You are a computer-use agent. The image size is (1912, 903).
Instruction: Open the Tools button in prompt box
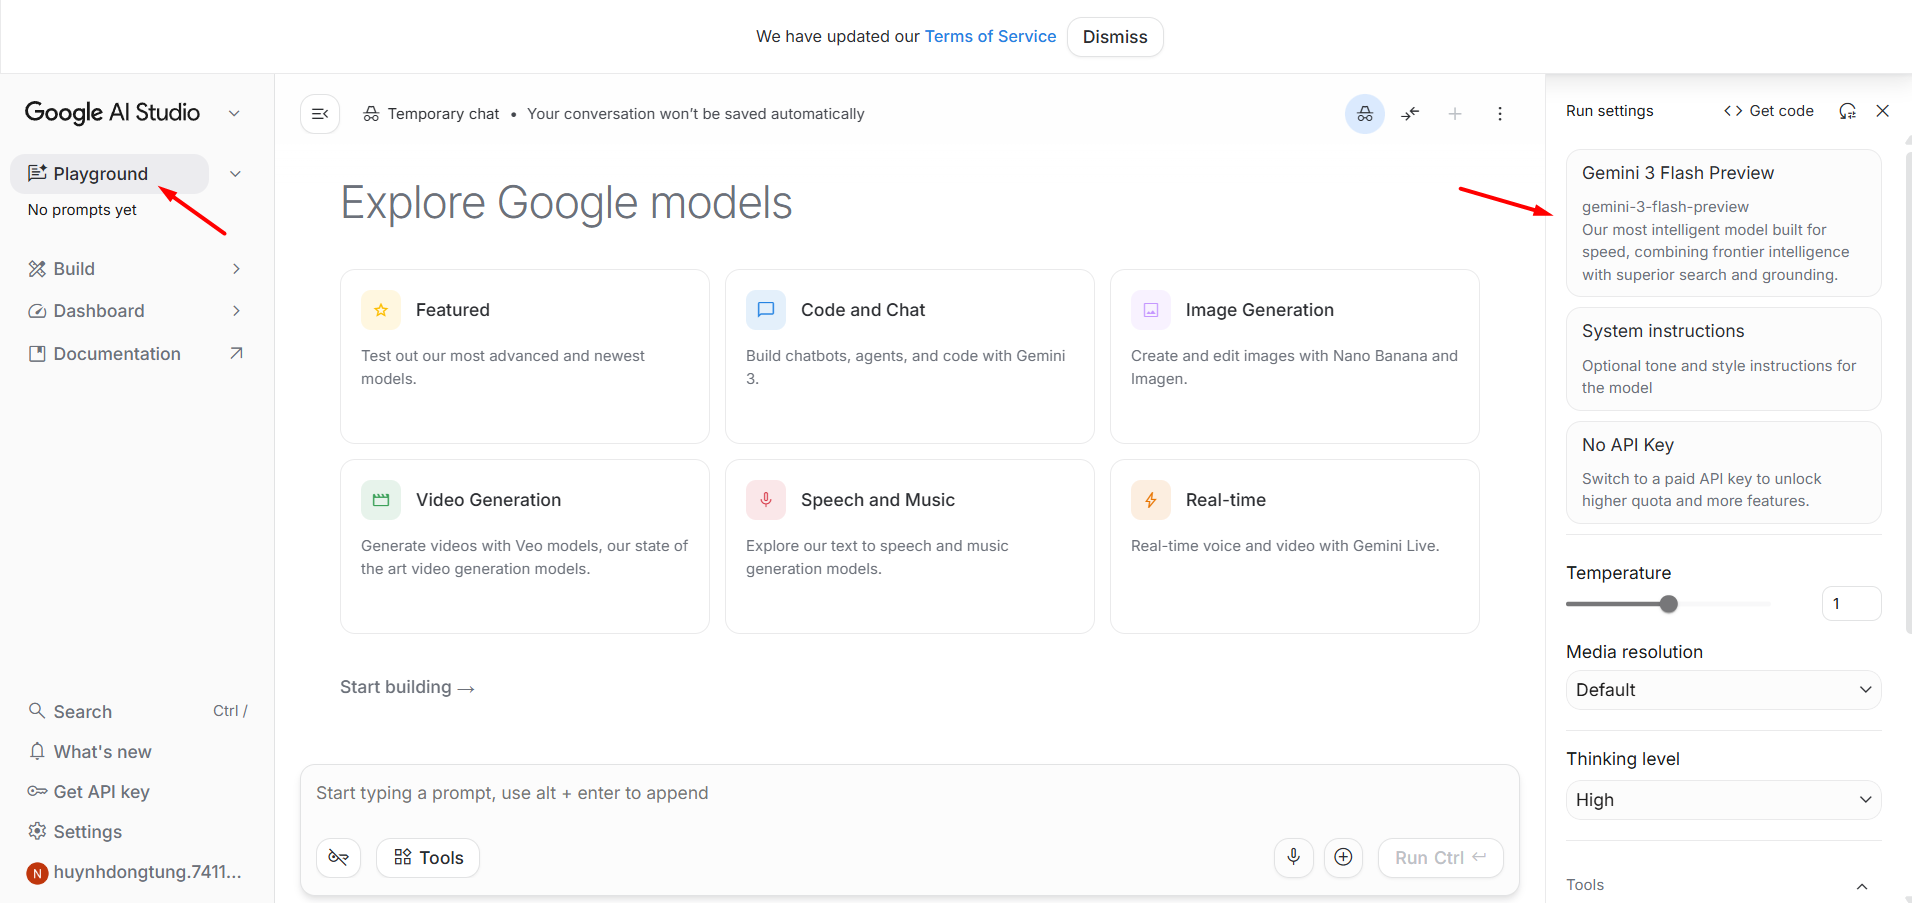(428, 857)
